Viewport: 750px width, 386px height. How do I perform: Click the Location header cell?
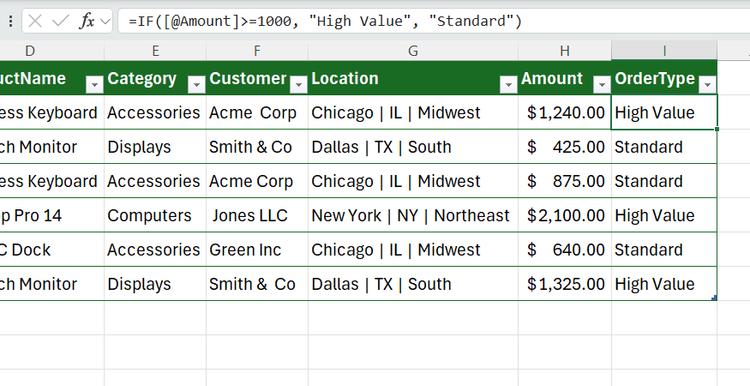pyautogui.click(x=413, y=78)
